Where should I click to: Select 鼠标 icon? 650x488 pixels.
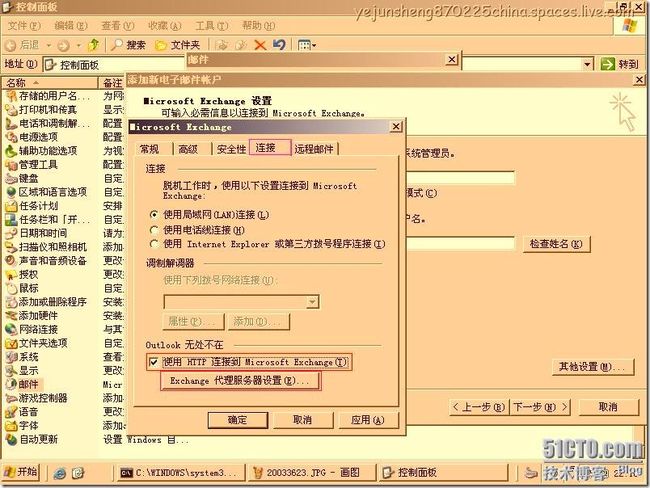(x=11, y=288)
